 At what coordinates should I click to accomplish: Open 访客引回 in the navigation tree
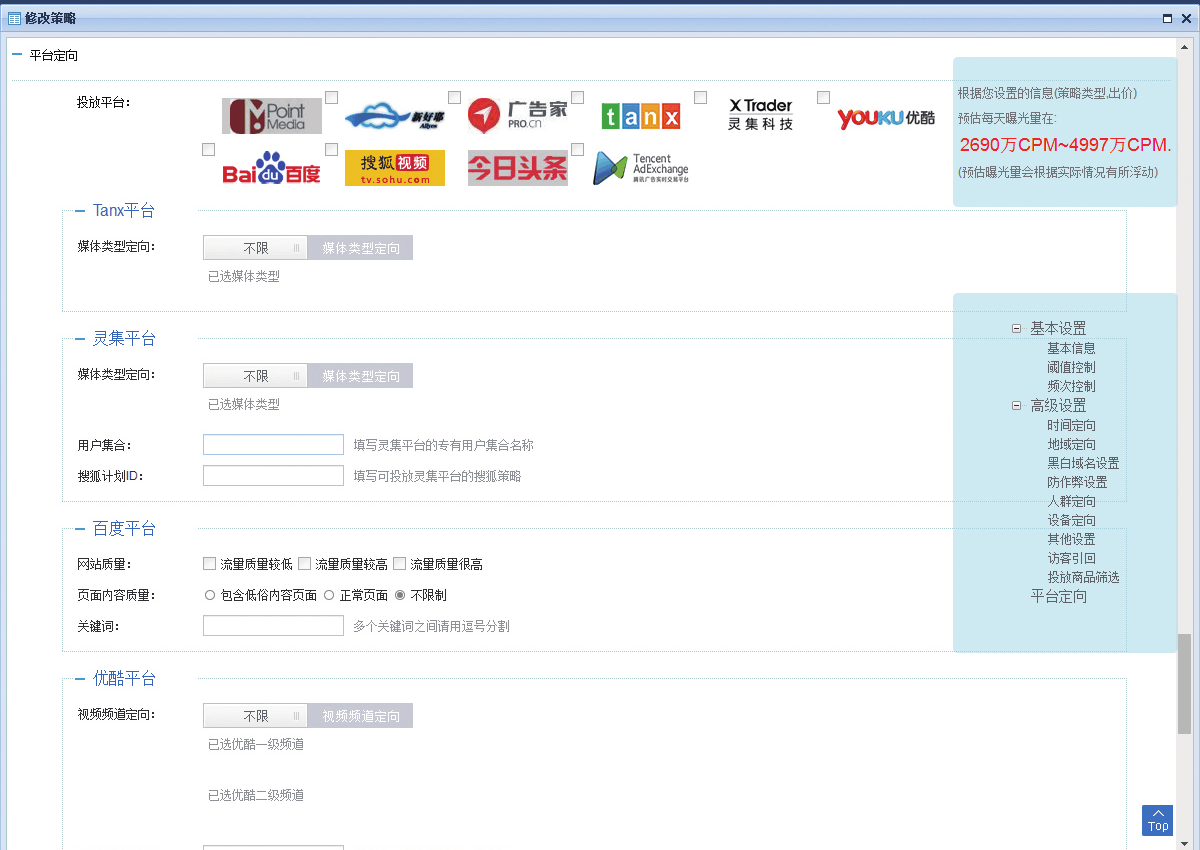click(1071, 558)
